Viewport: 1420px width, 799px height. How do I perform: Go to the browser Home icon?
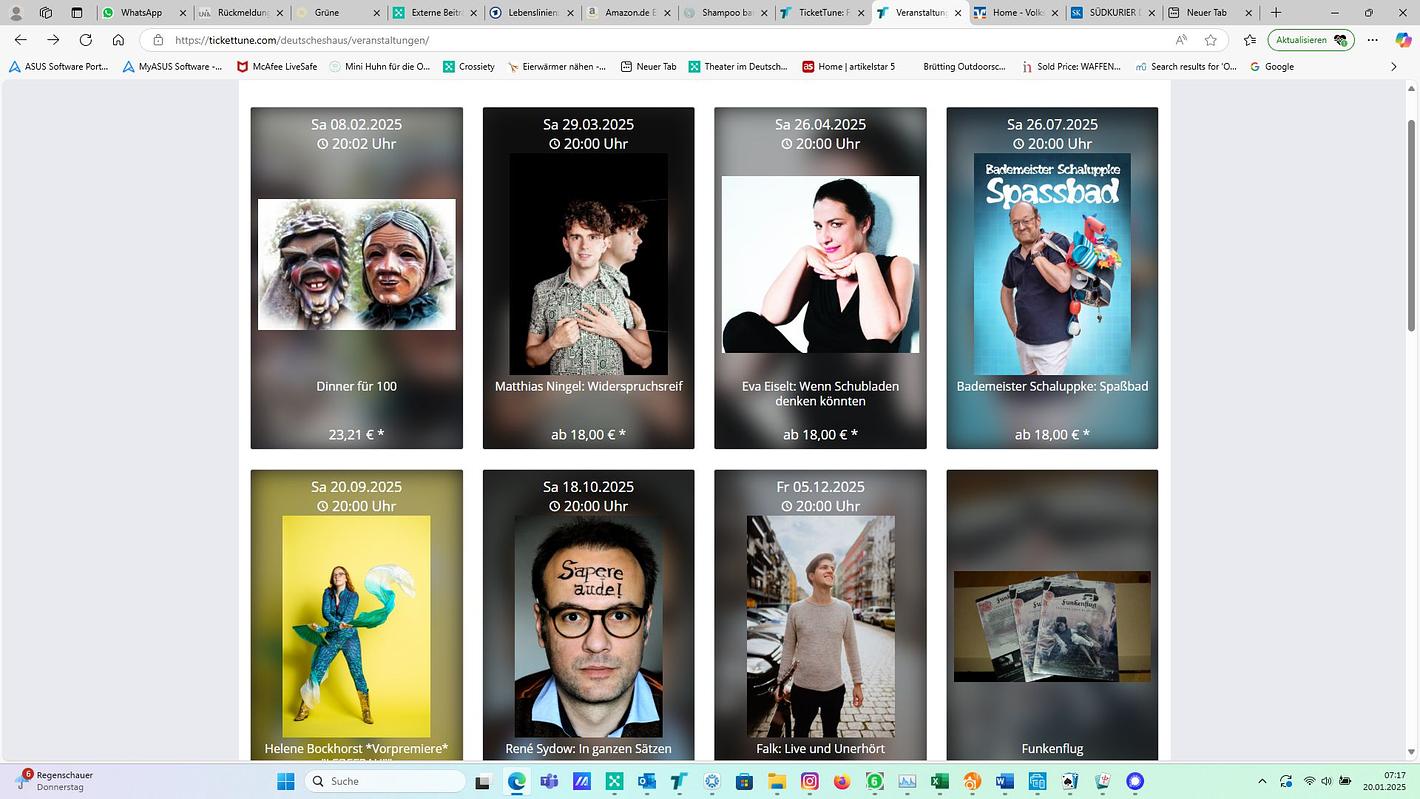pyautogui.click(x=118, y=40)
